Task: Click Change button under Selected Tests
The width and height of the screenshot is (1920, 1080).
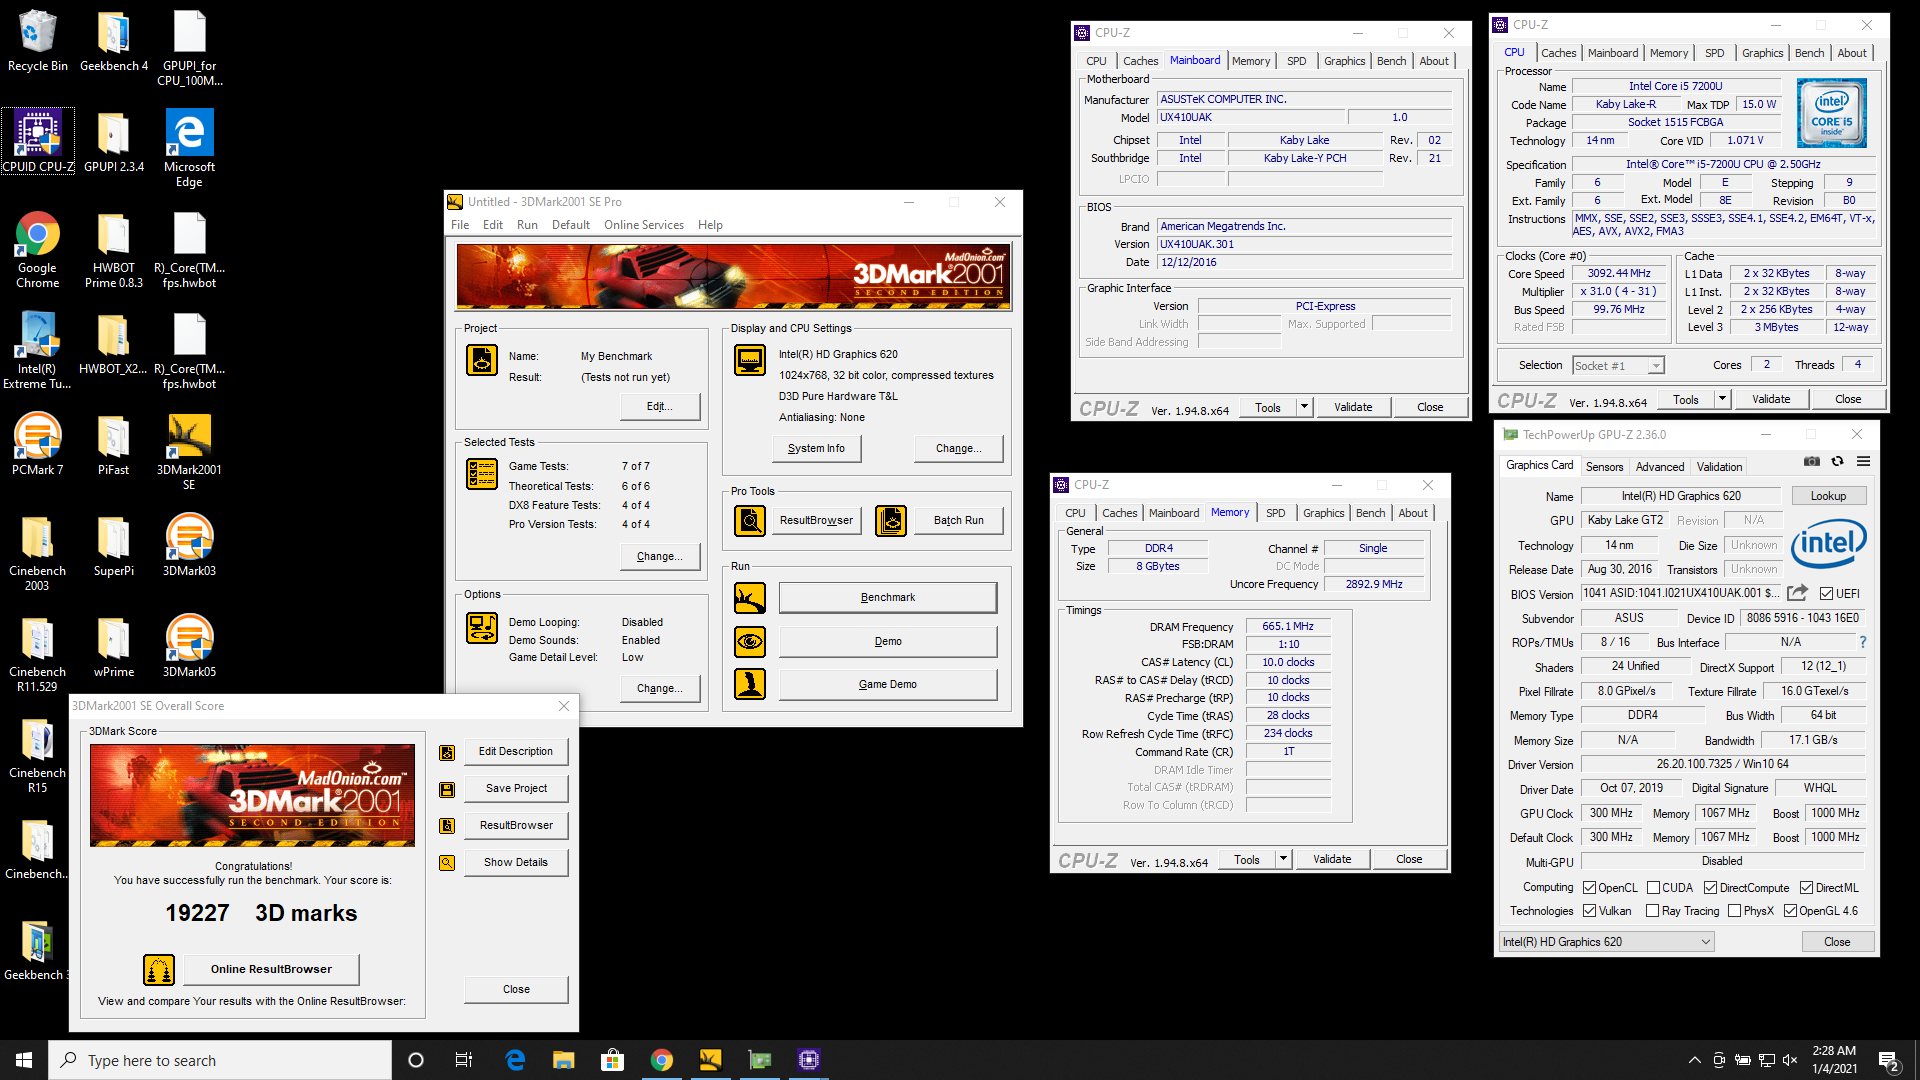Action: coord(659,557)
